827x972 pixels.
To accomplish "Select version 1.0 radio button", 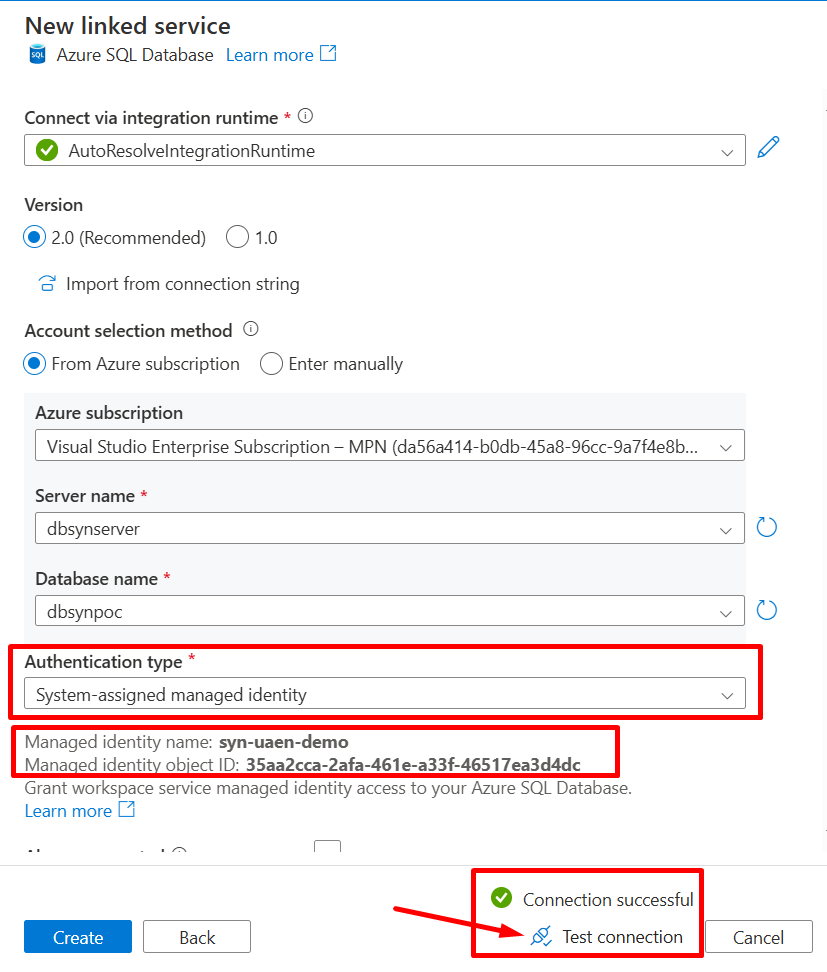I will click(x=237, y=237).
